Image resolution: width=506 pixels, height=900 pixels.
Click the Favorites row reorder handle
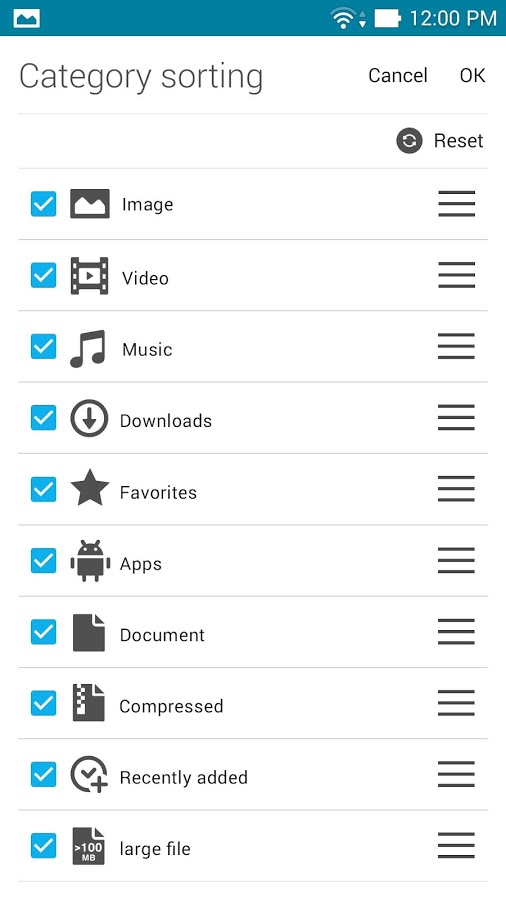tap(457, 489)
